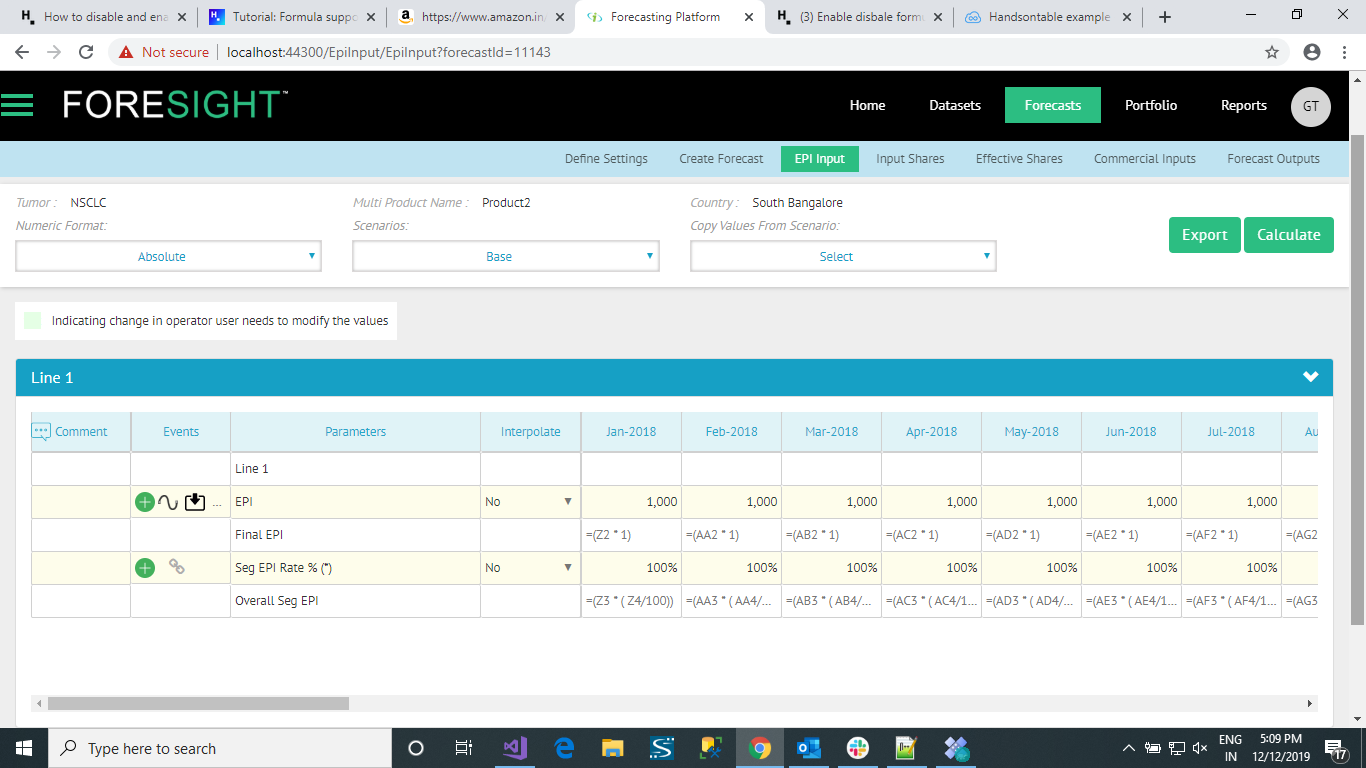Open the Numeric Format dropdown showing Absolute

pos(168,257)
